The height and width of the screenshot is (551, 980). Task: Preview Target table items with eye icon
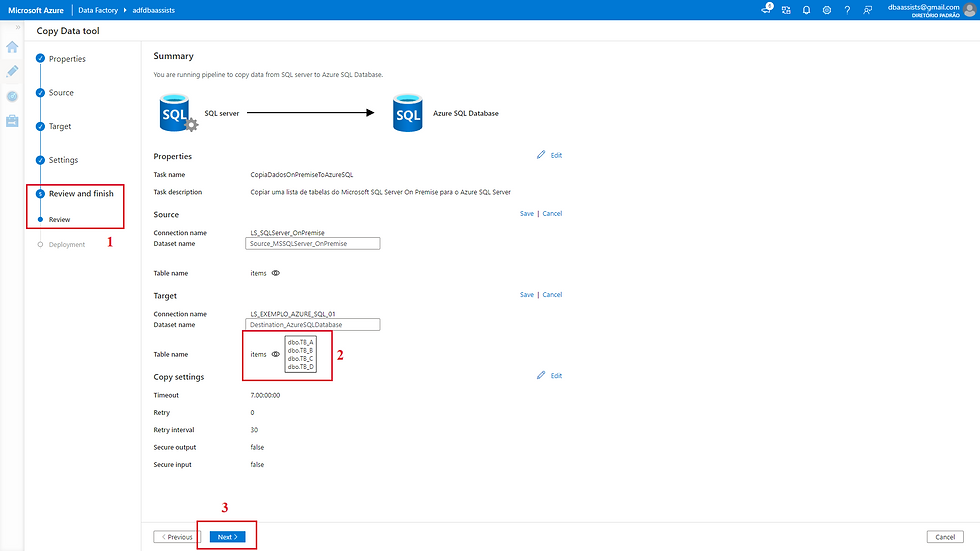click(x=276, y=354)
